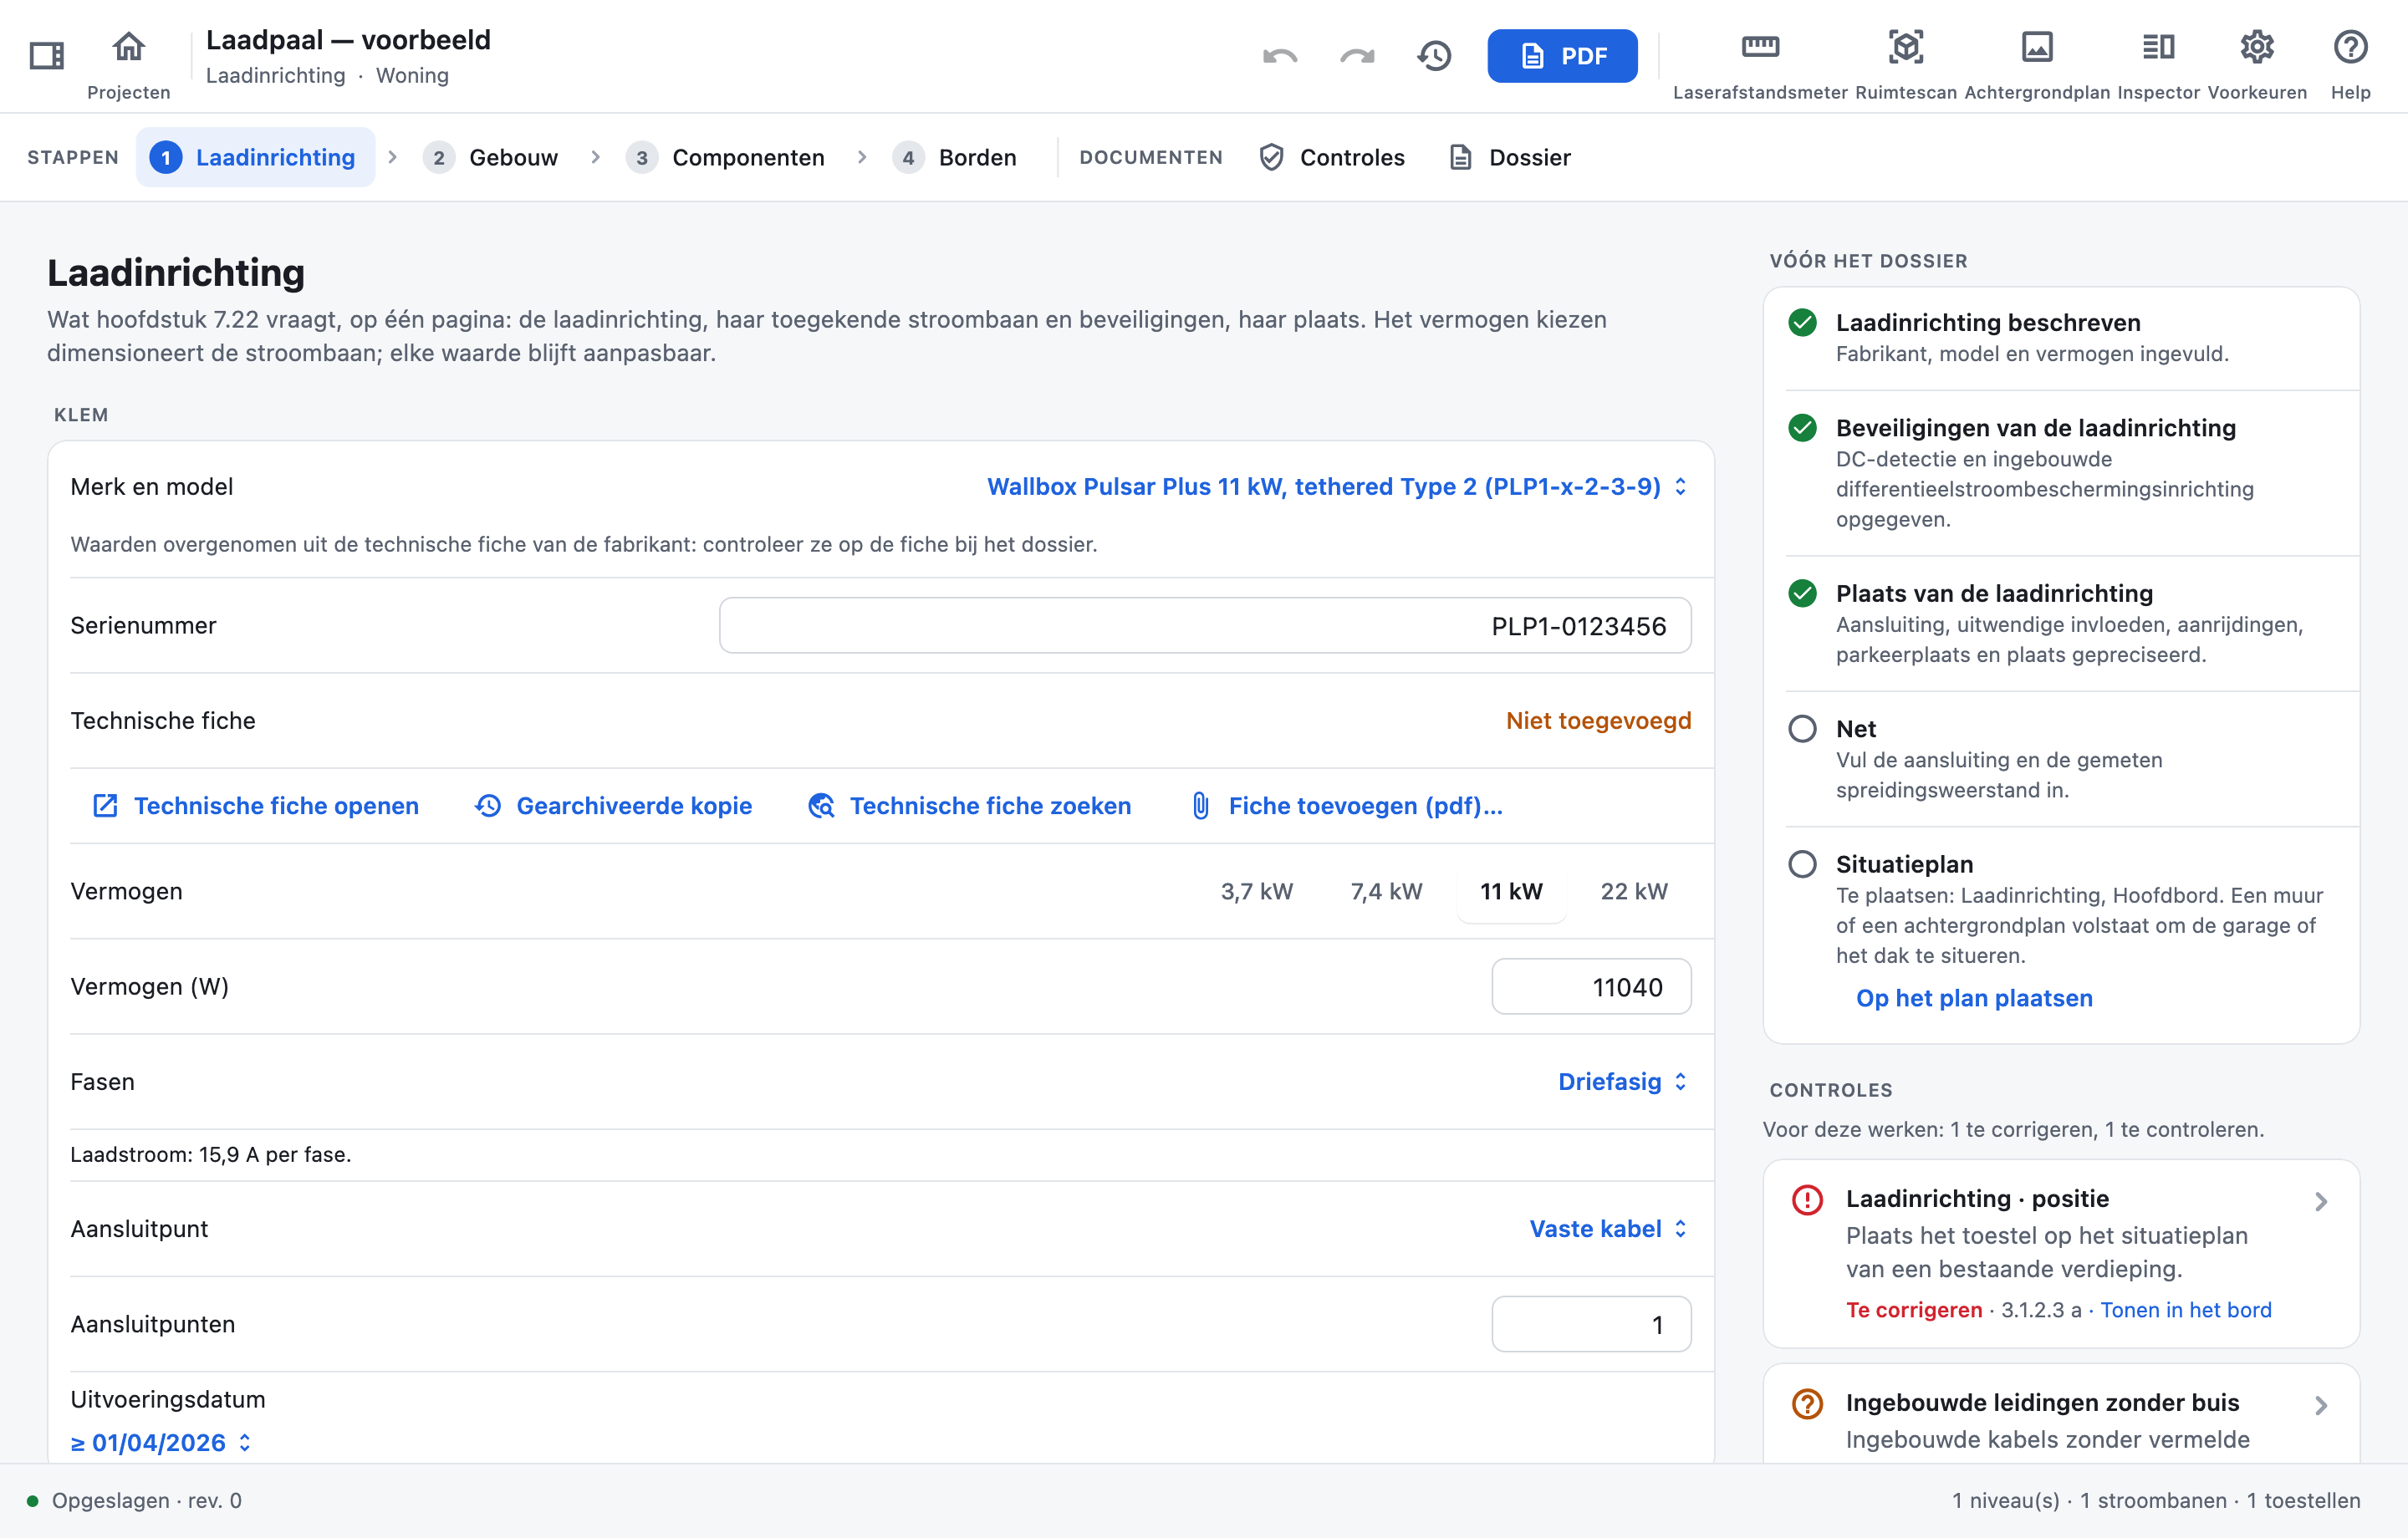2408x1538 pixels.
Task: Toggle the sidebar panel icon
Action: pyautogui.click(x=47, y=55)
